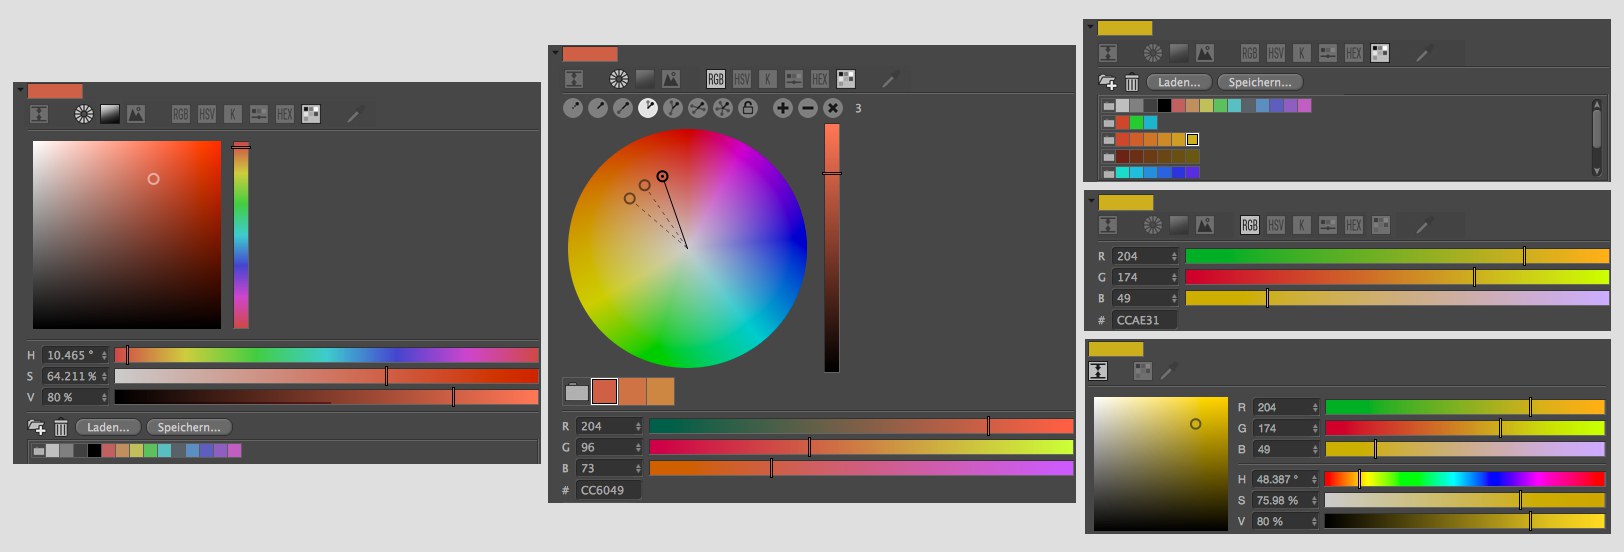Toggle HEX field in the RGB yellow panel
1624x552 pixels.
coord(1354,226)
